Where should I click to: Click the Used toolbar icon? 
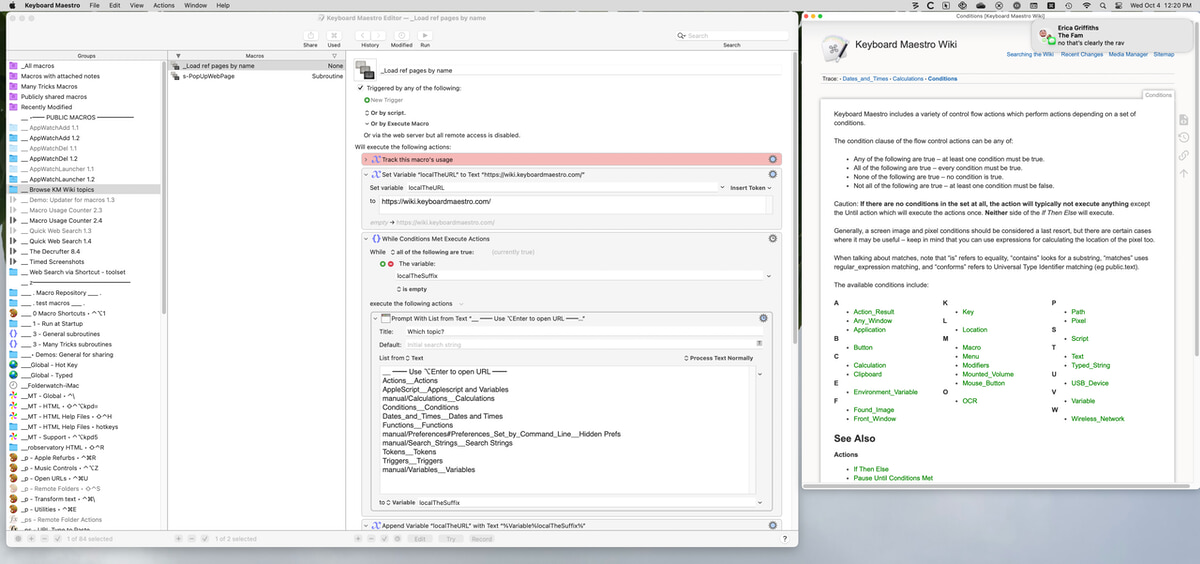click(x=334, y=35)
